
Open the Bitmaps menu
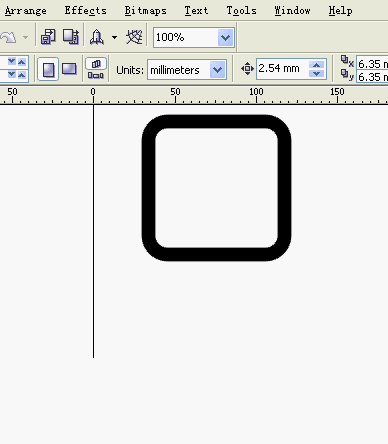(145, 11)
